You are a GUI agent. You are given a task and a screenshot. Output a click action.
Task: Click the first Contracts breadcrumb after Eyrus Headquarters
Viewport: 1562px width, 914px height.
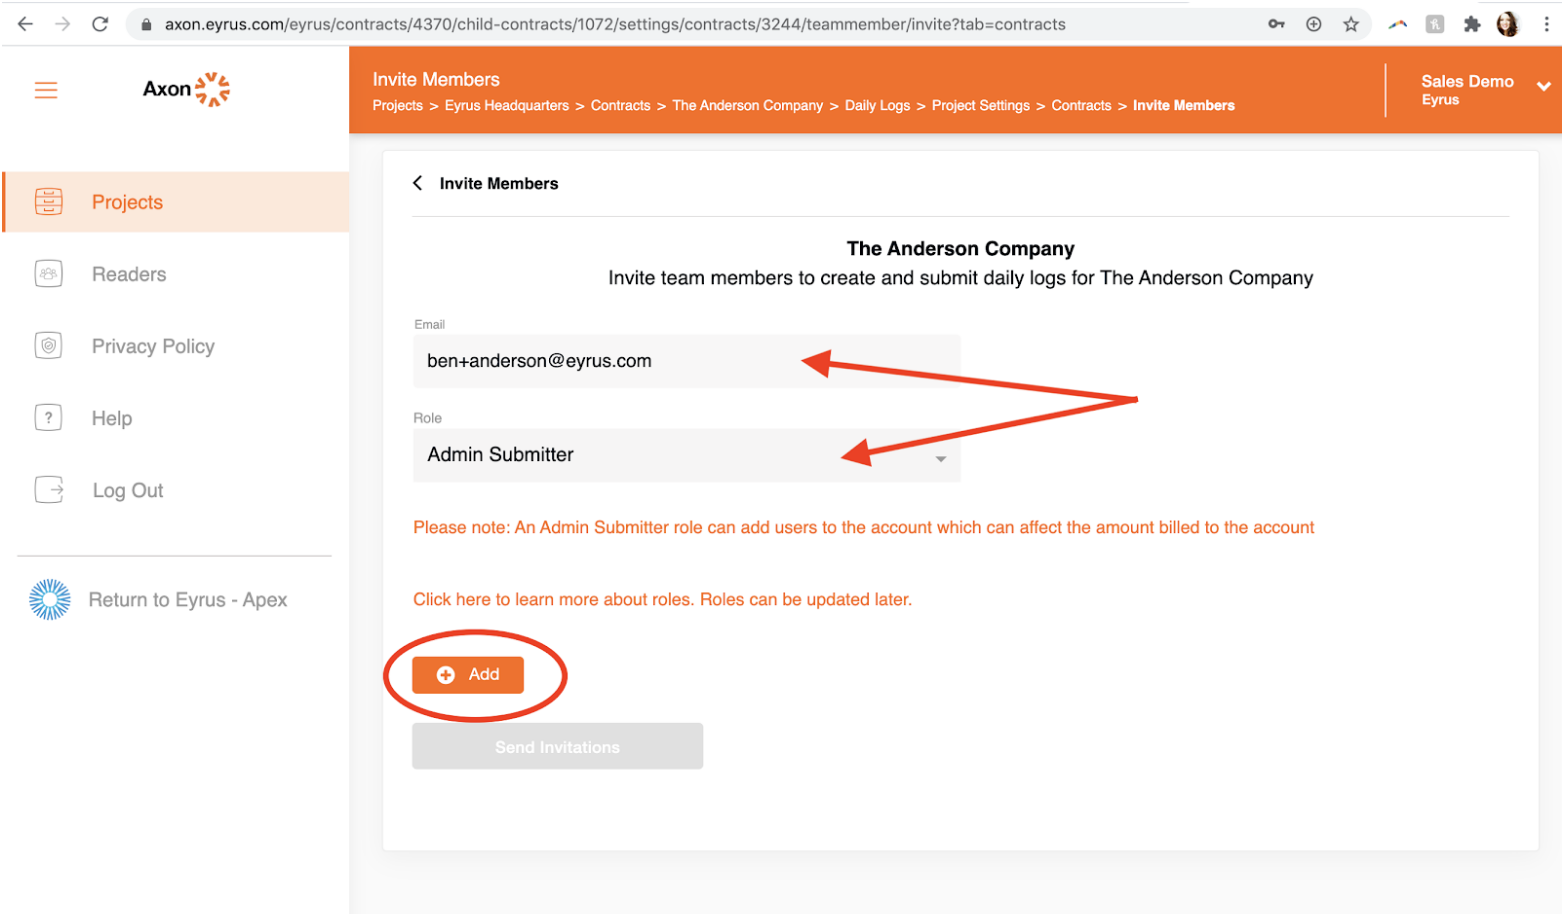tap(620, 106)
